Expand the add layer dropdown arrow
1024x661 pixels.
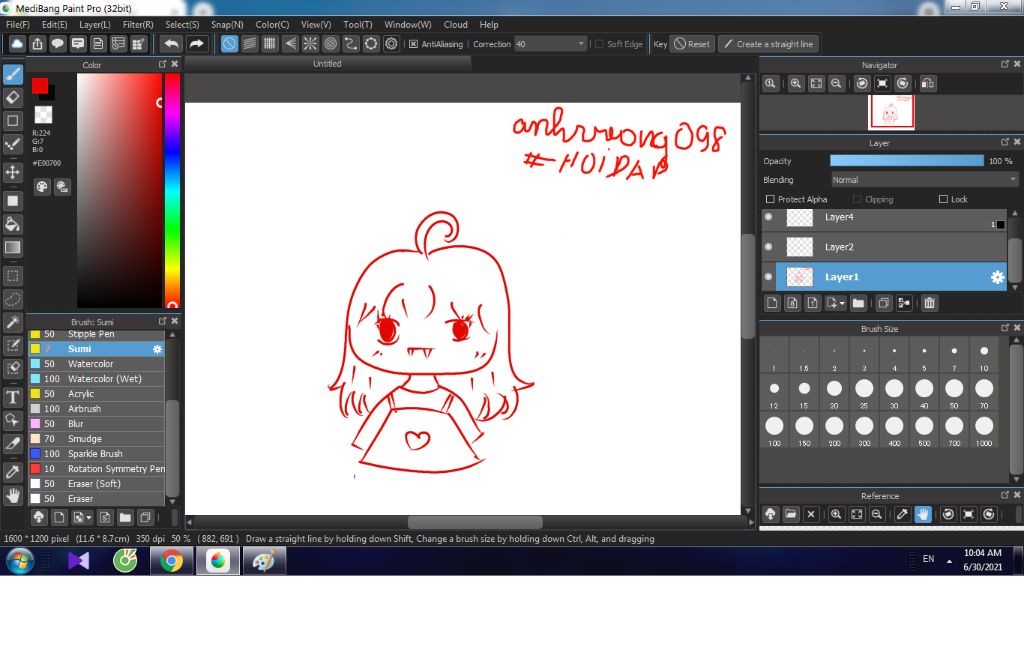coord(842,303)
